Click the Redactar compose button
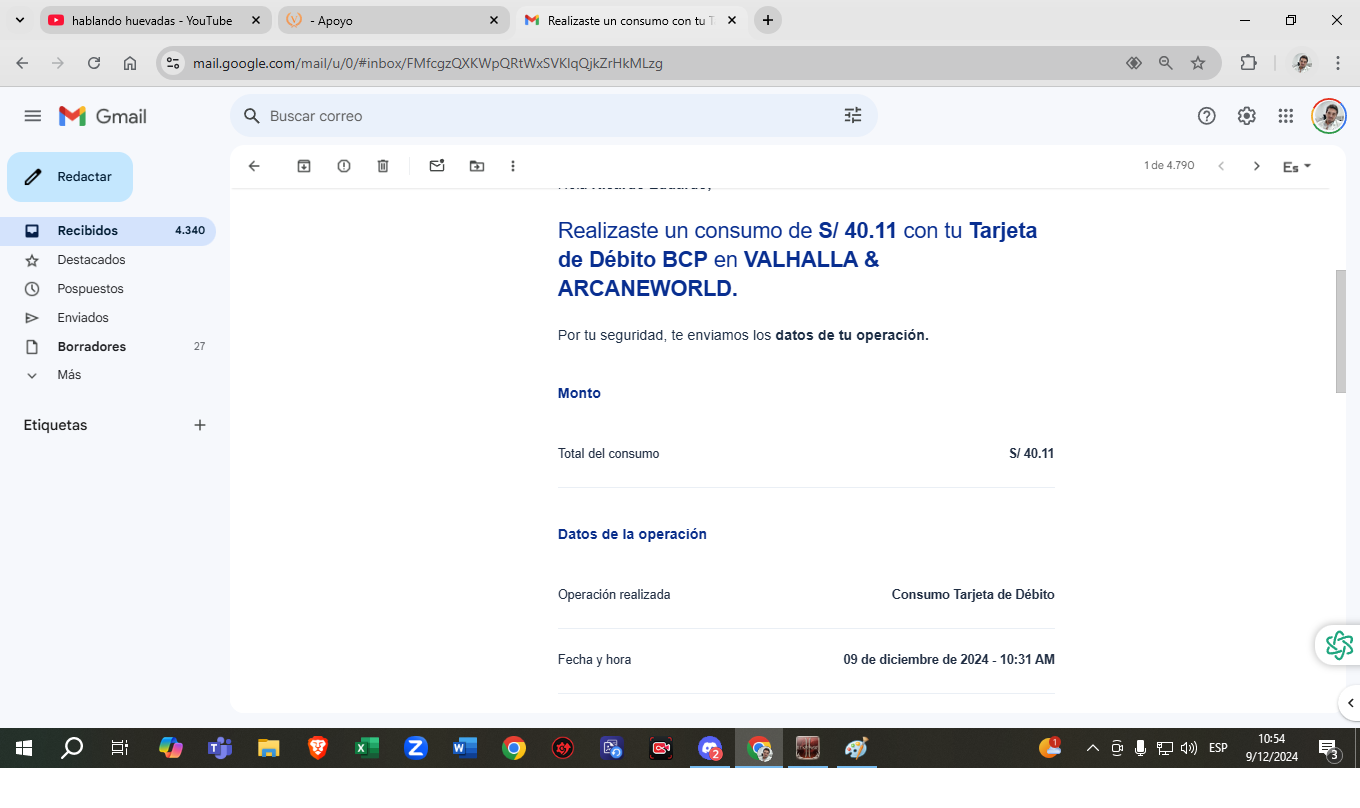 (x=70, y=177)
